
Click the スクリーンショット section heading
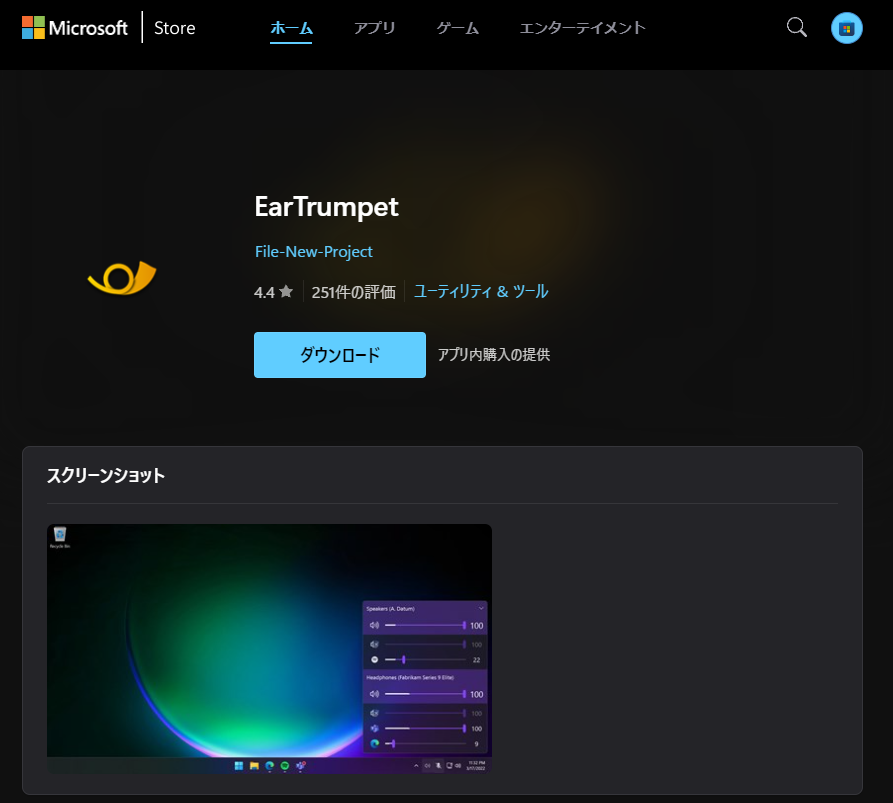click(x=106, y=476)
